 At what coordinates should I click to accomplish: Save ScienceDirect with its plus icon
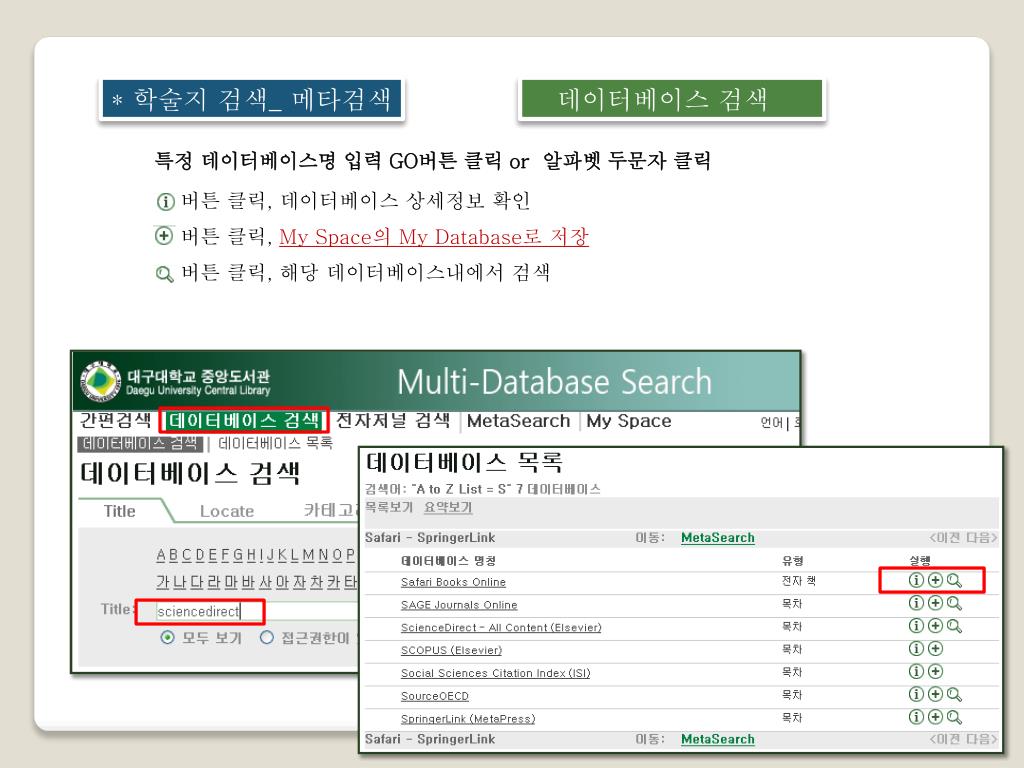pyautogui.click(x=935, y=626)
